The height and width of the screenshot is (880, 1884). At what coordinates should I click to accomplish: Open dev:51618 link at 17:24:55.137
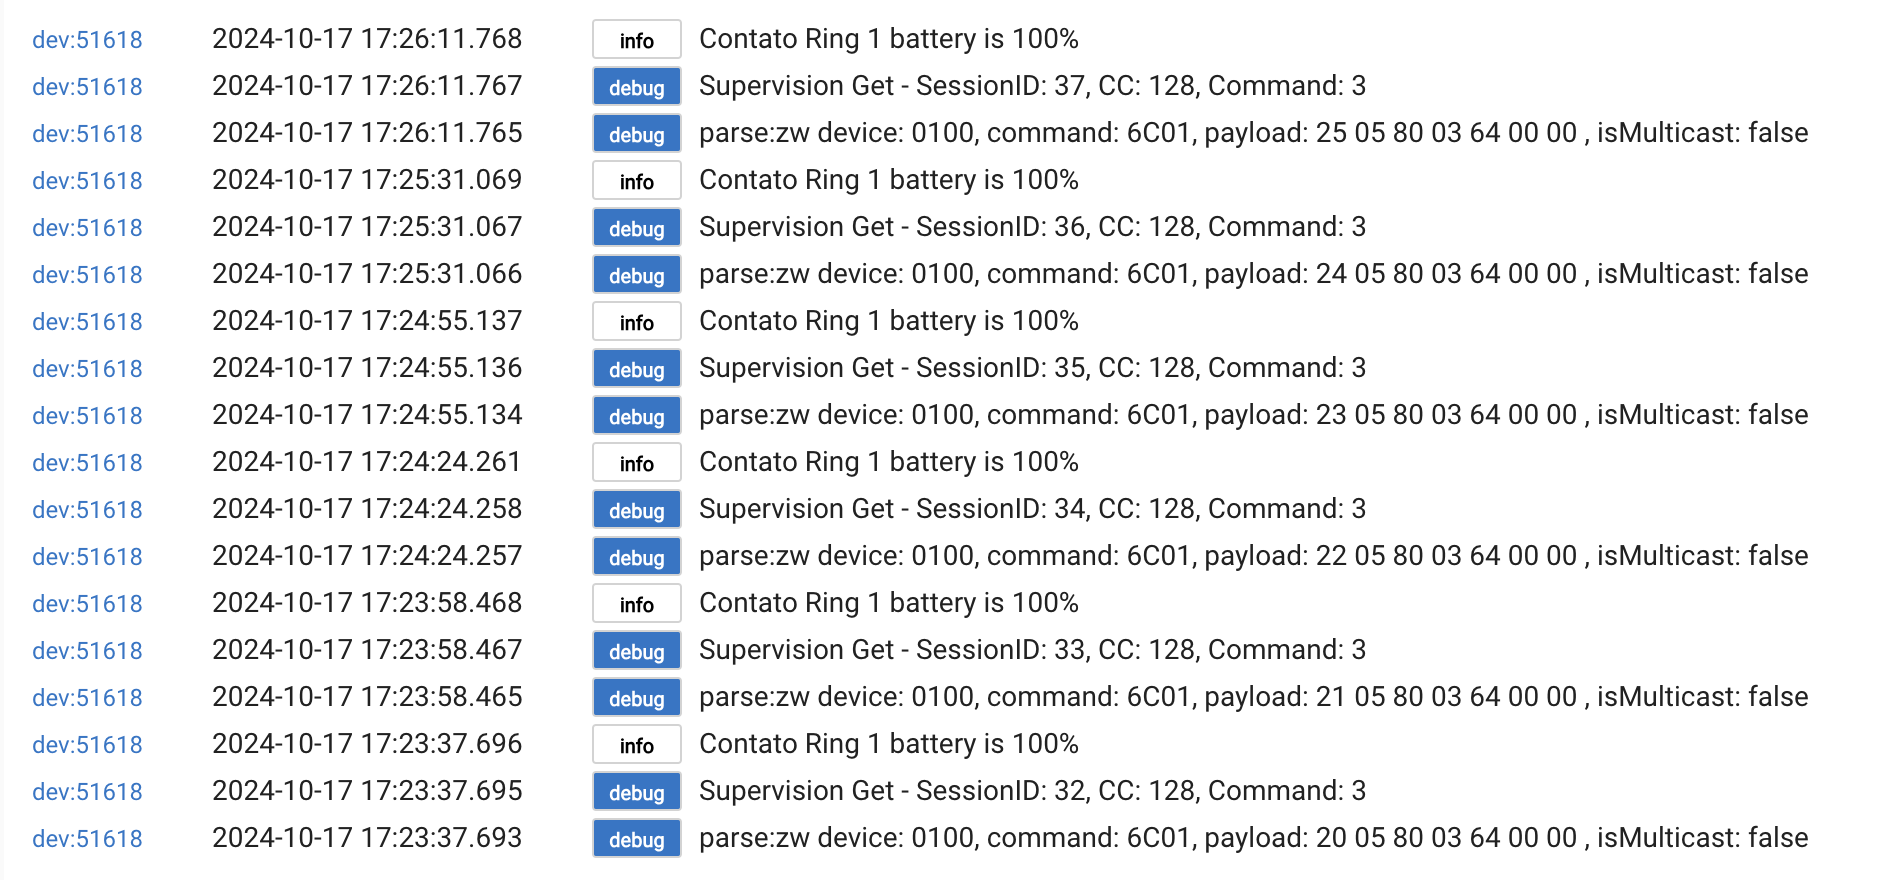(87, 322)
